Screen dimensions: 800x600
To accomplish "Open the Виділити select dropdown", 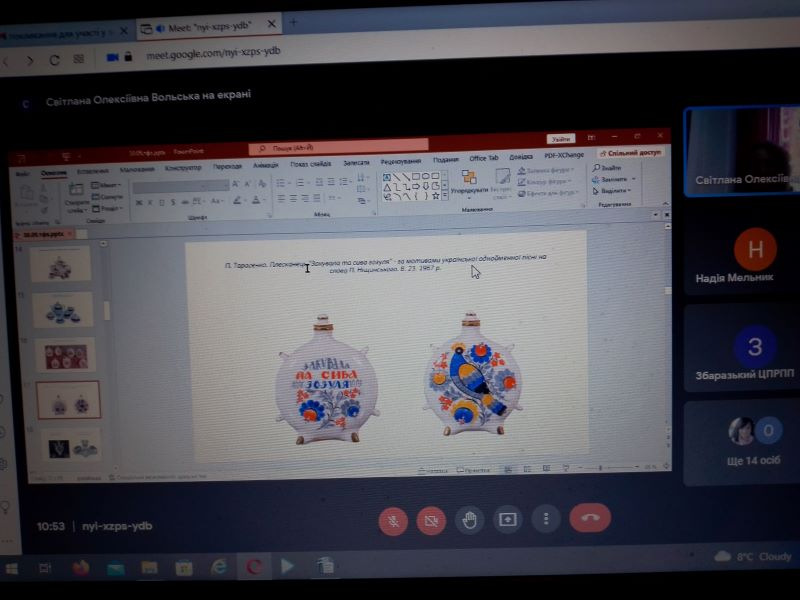I will coord(612,191).
